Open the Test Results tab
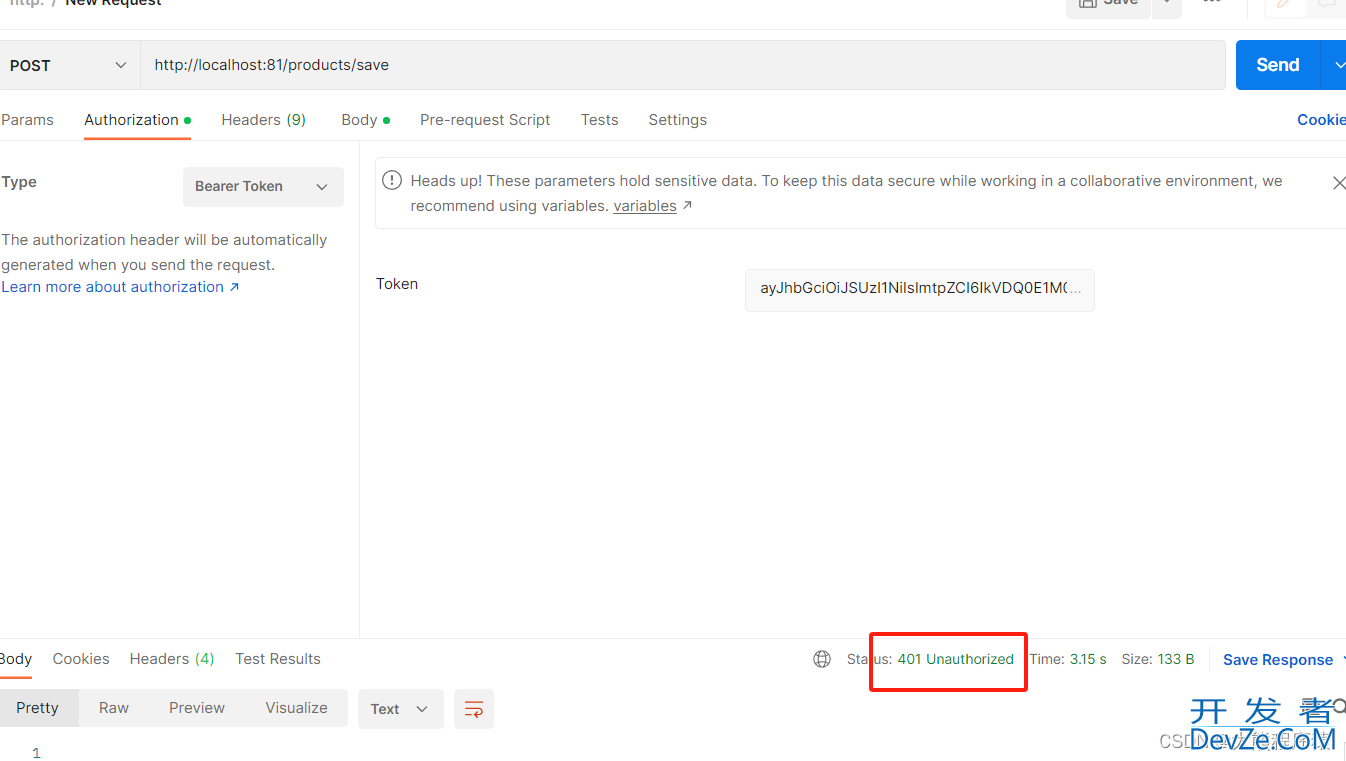1346x761 pixels. point(278,659)
